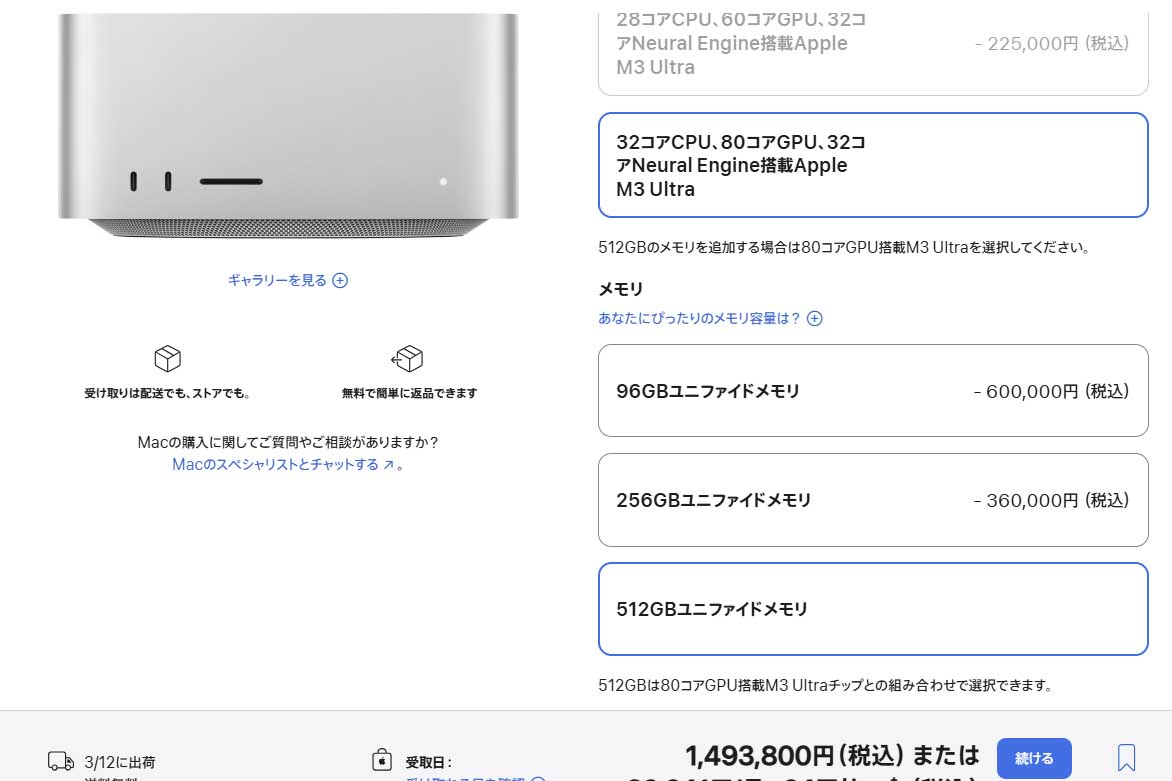Select the 28コアCPU、60コアGPU M3 Ultra option
This screenshot has height=781, width=1172.
coord(873,48)
